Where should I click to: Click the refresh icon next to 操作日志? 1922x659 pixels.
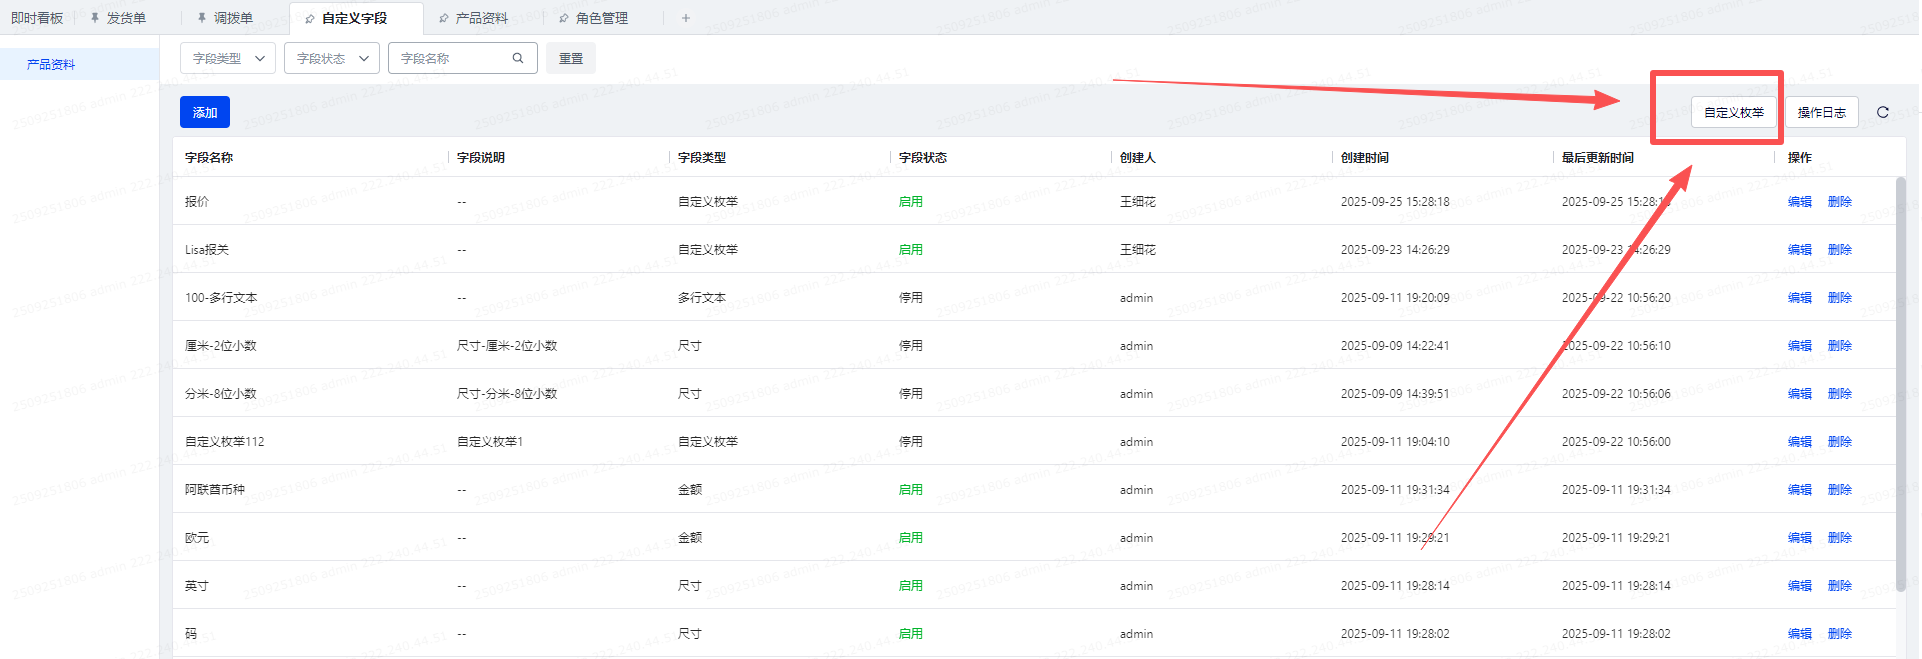(1882, 112)
